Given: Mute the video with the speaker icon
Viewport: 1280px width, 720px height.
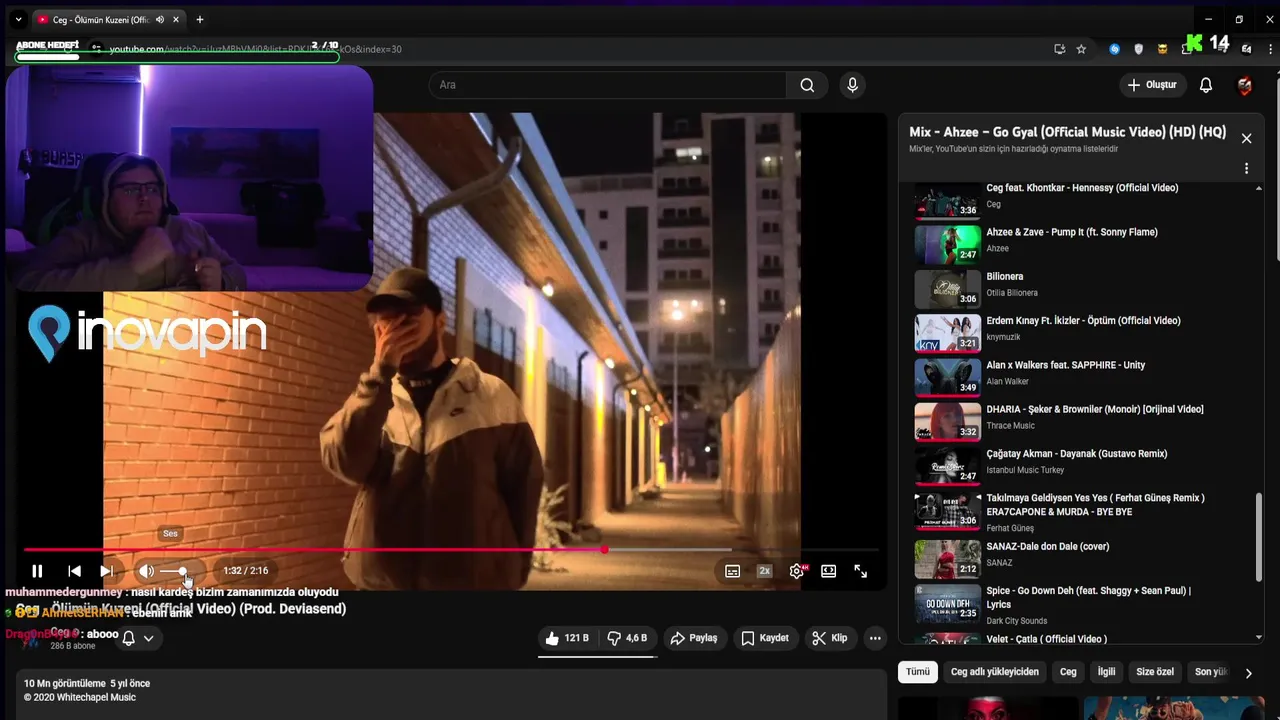Looking at the screenshot, I should pyautogui.click(x=146, y=571).
